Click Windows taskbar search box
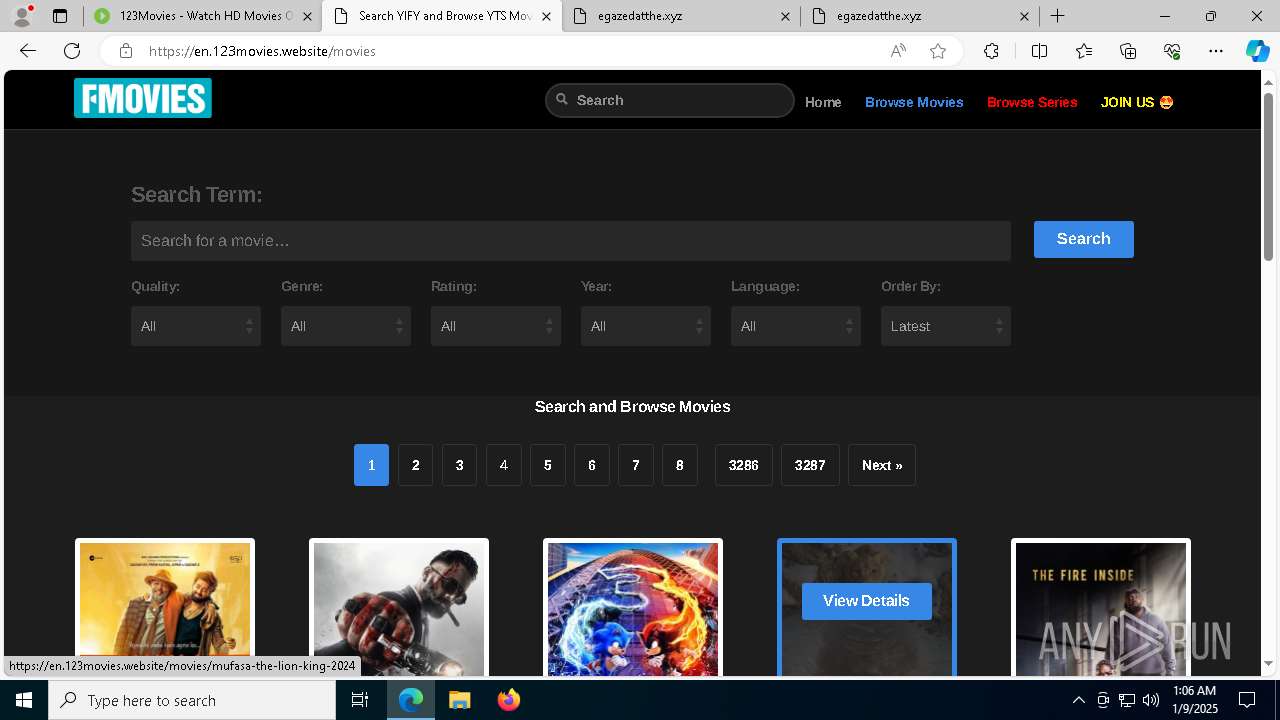 (x=192, y=700)
